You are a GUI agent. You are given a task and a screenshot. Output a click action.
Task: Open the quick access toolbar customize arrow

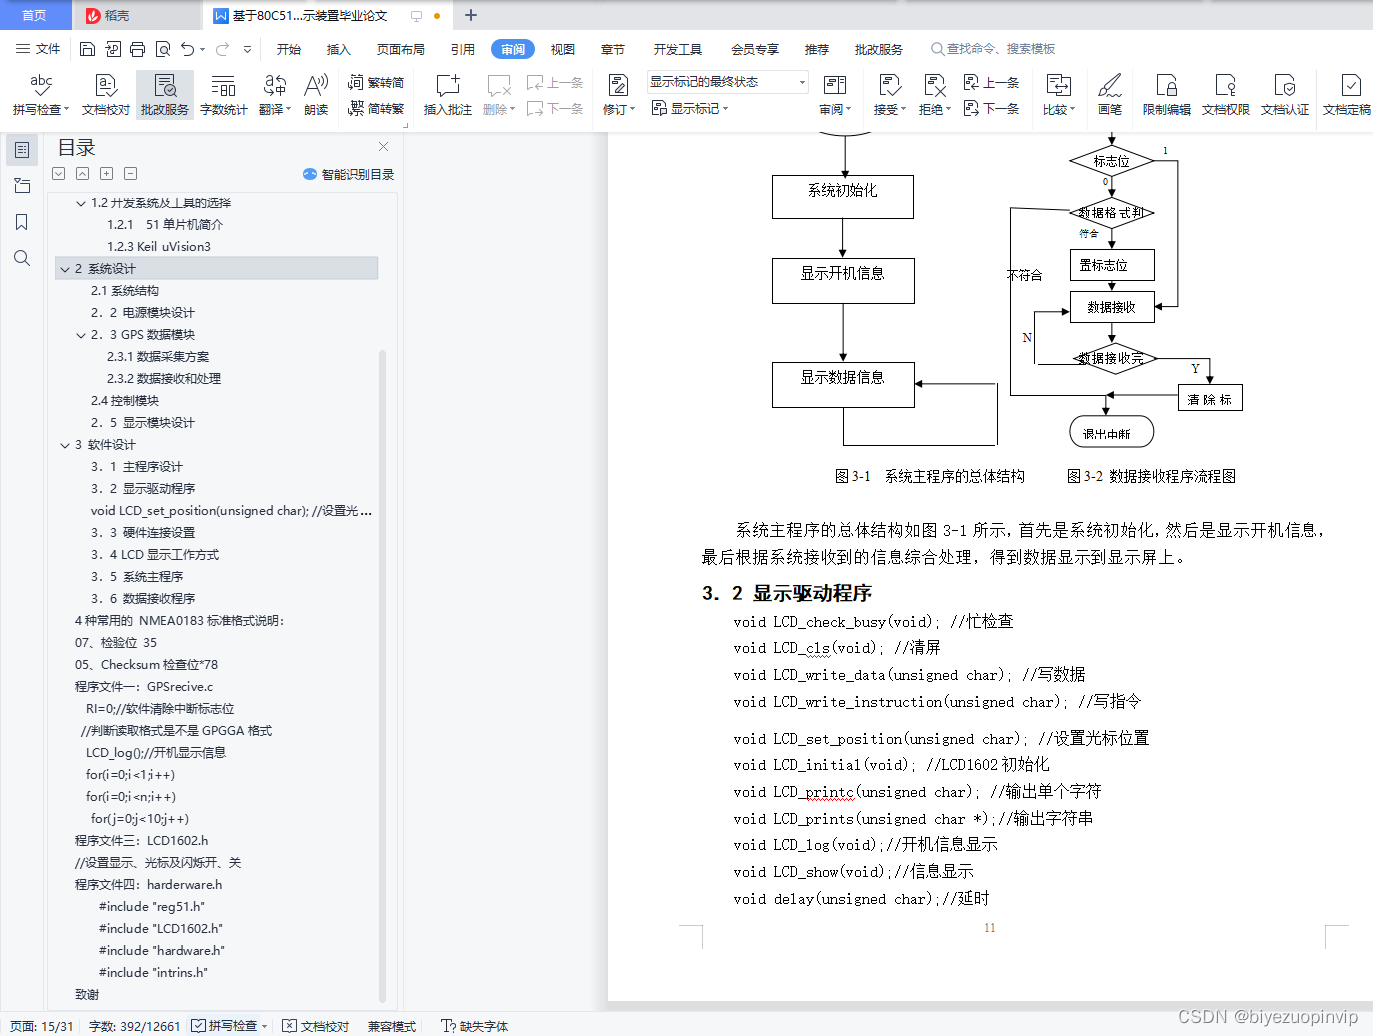[247, 49]
